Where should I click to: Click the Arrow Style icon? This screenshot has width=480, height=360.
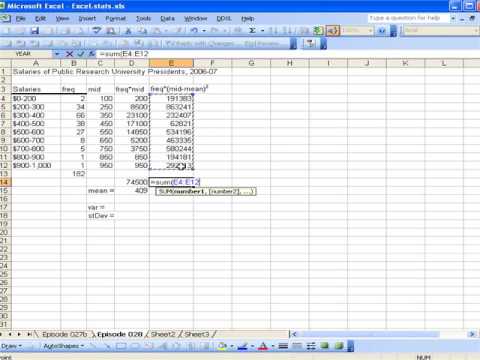click(311, 346)
